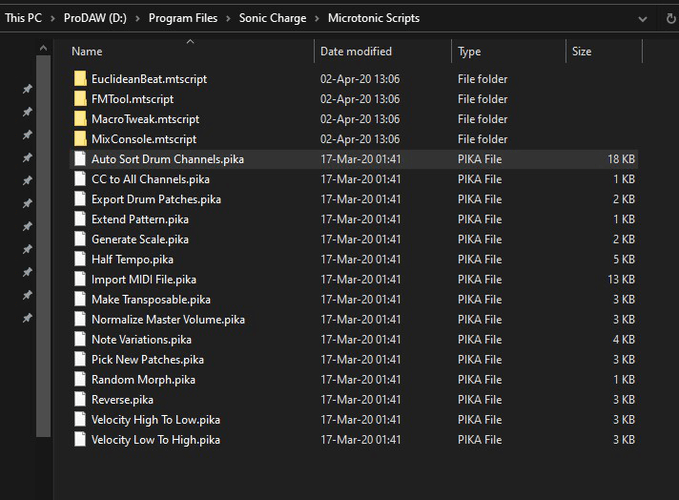Click the Note Variations.pika file icon

pos(80,339)
